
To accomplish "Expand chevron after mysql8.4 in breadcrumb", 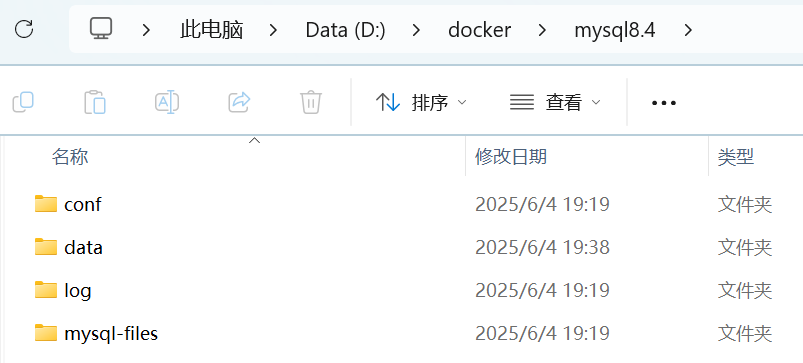I will coord(688,30).
